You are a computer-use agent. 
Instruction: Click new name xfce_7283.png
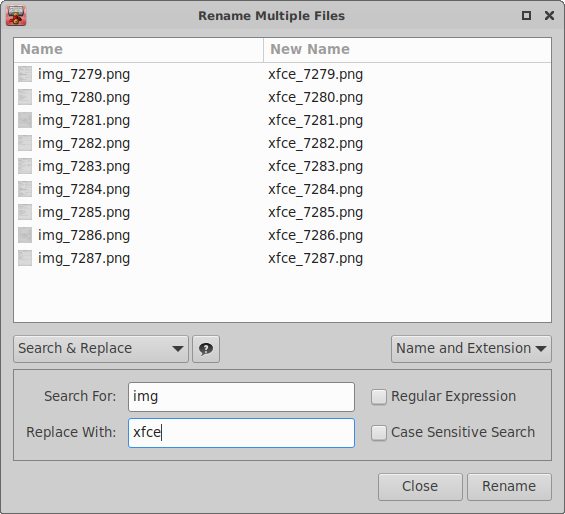point(315,167)
